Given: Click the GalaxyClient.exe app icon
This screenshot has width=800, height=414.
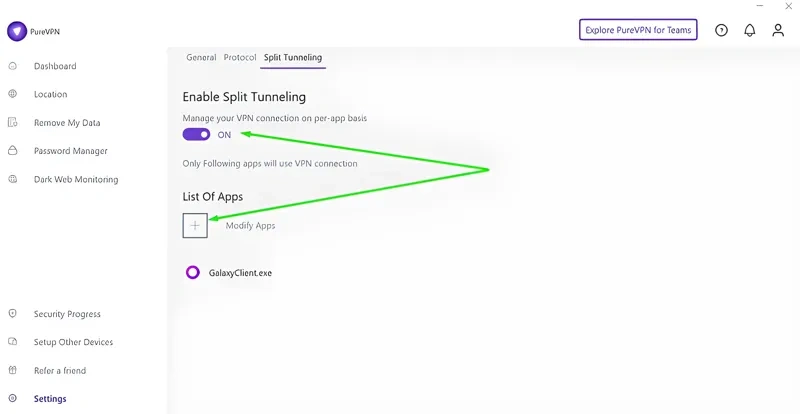Looking at the screenshot, I should click(193, 272).
